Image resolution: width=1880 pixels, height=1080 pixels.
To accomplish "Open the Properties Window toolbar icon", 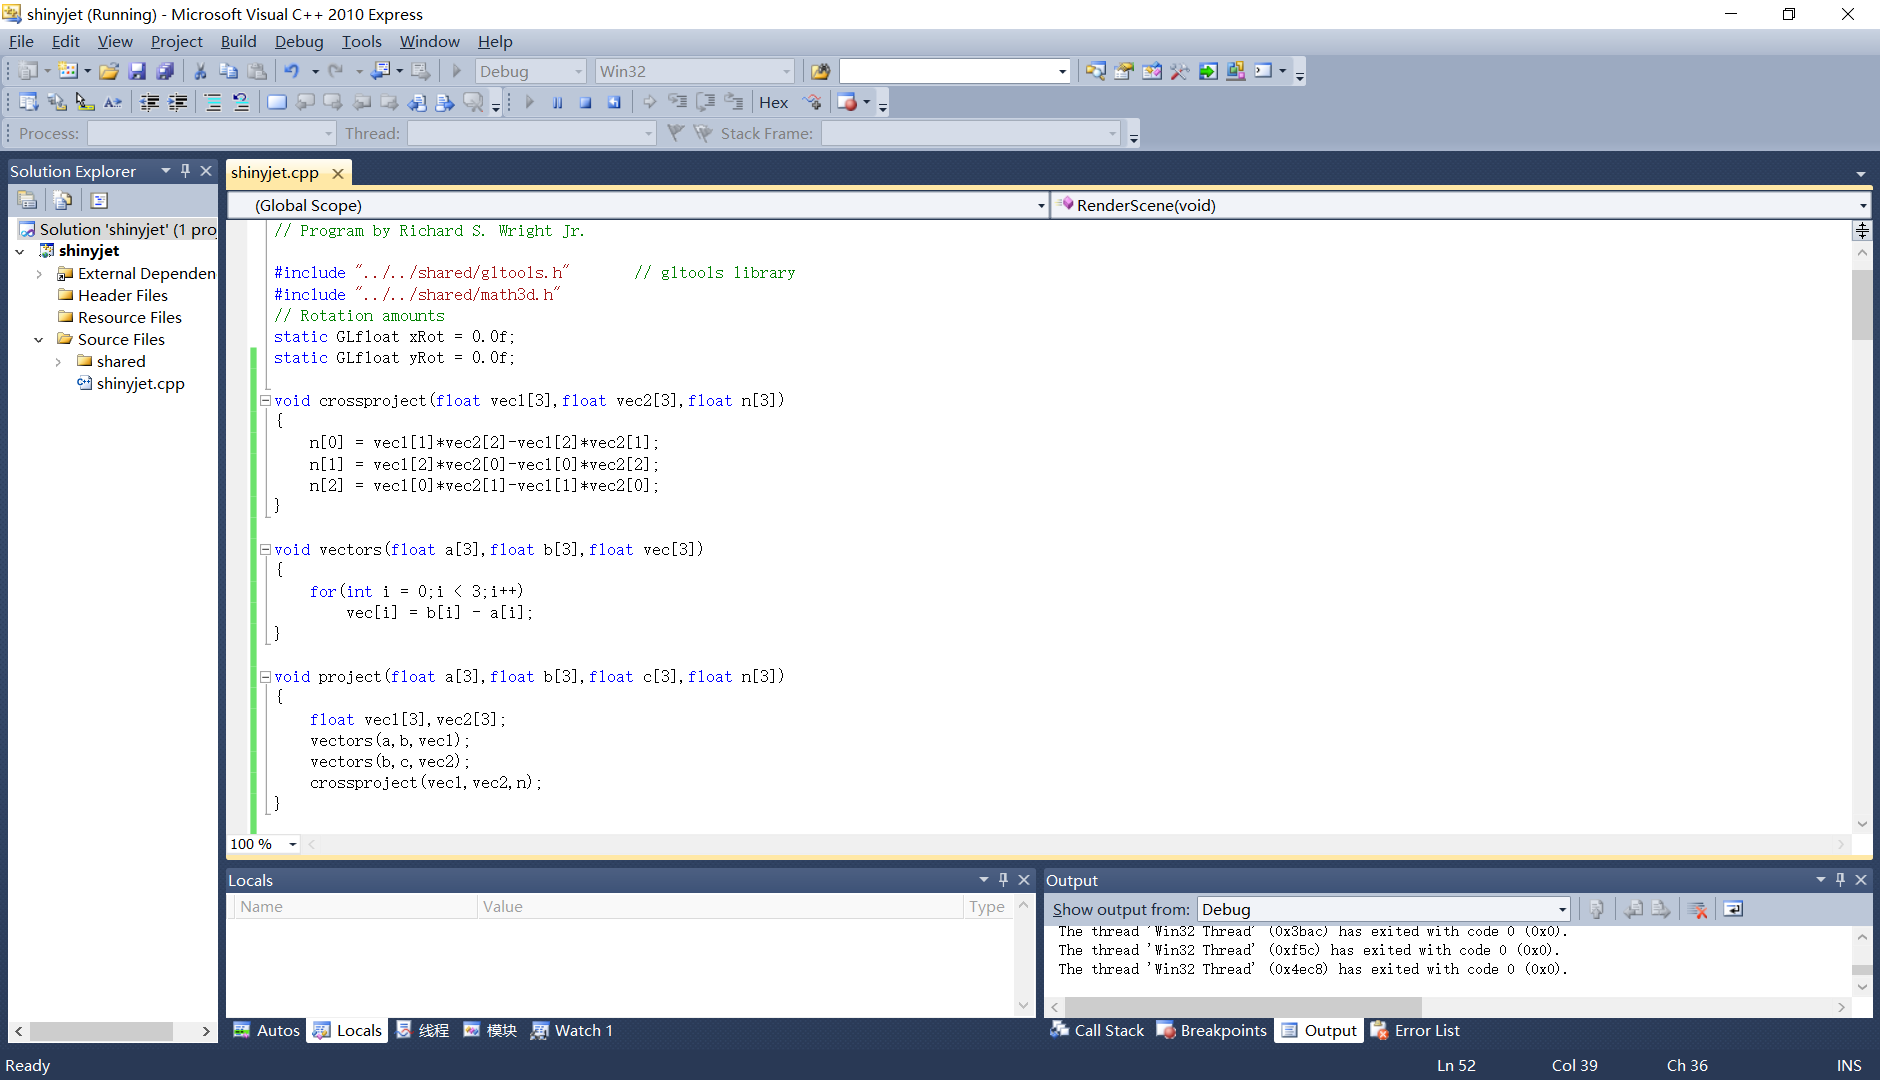I will (x=1124, y=71).
